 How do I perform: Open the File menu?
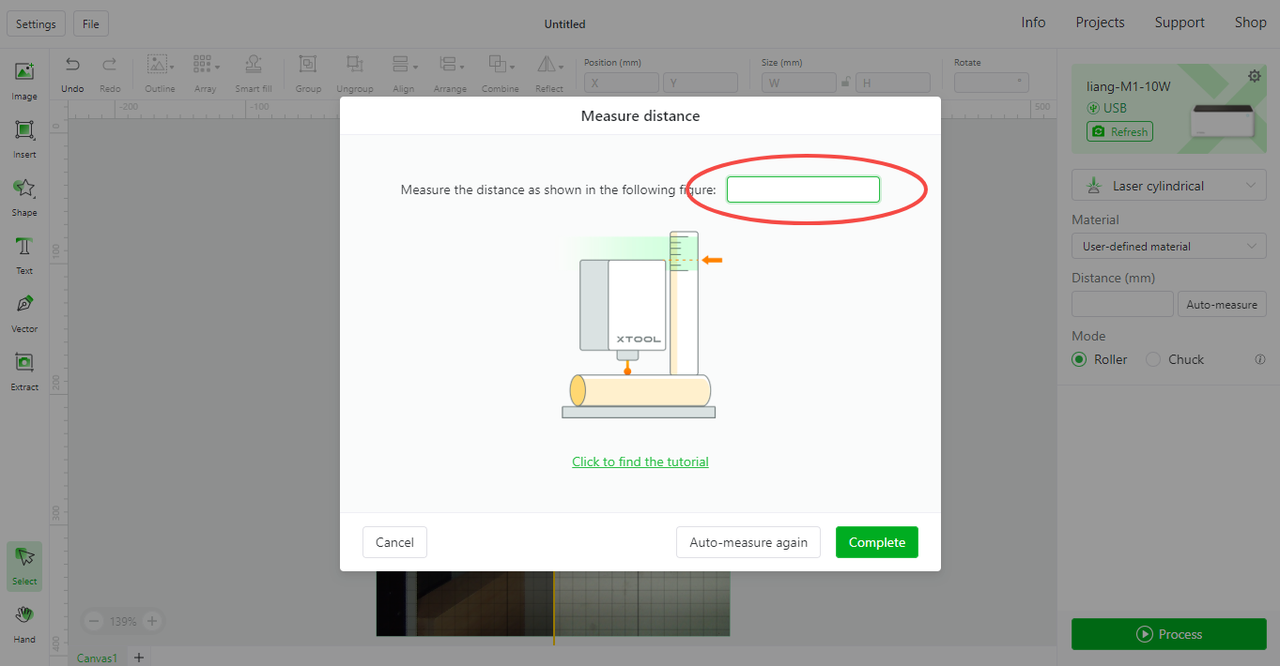pos(91,24)
